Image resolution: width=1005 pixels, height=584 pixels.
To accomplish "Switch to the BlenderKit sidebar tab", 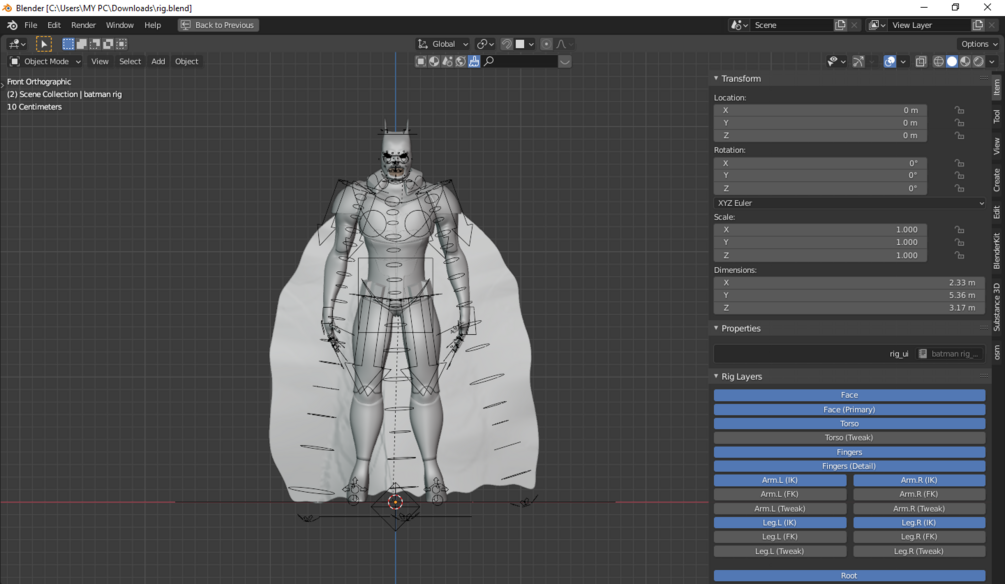I will tap(997, 251).
